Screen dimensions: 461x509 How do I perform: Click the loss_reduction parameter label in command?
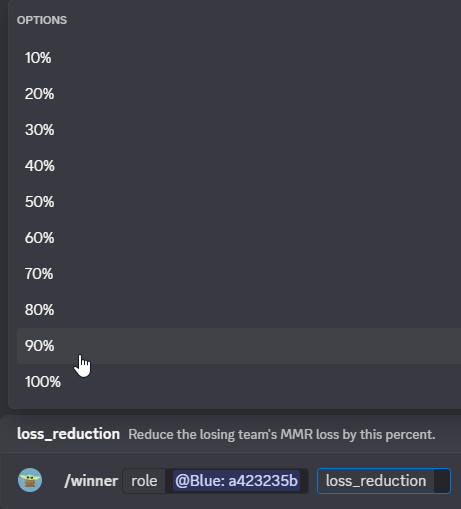tap(376, 481)
